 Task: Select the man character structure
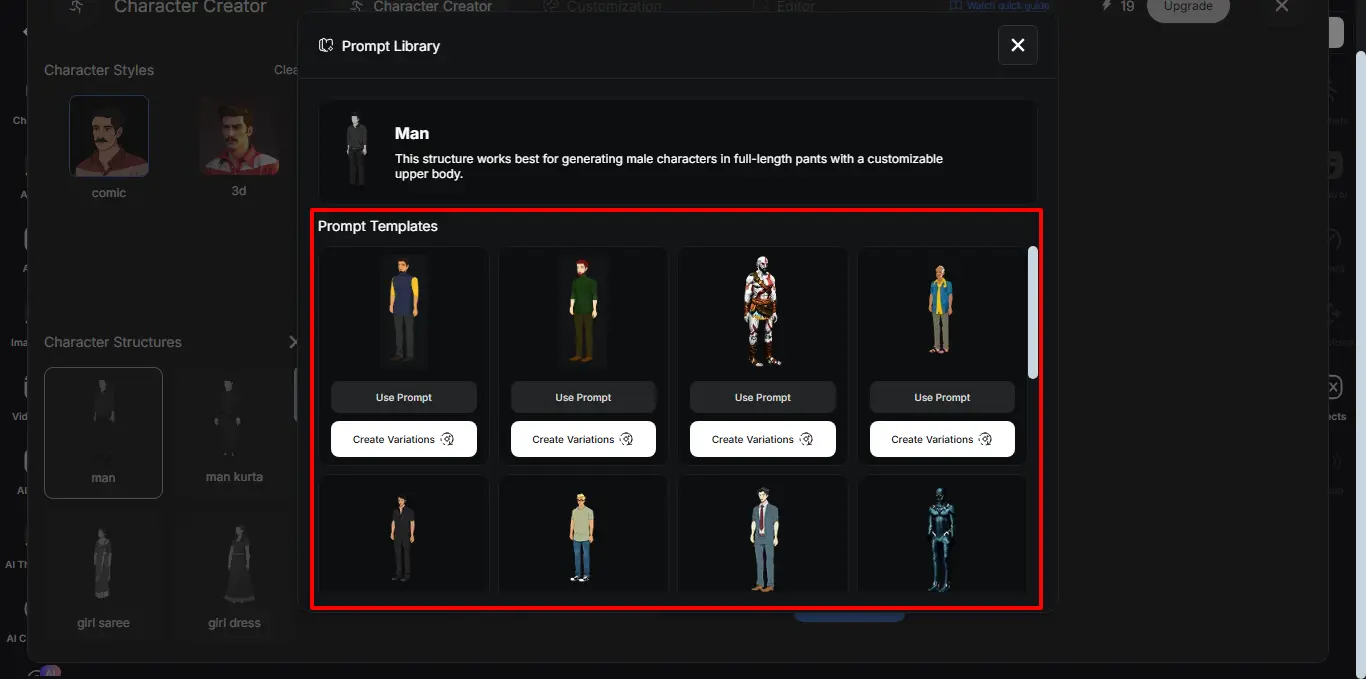(103, 432)
